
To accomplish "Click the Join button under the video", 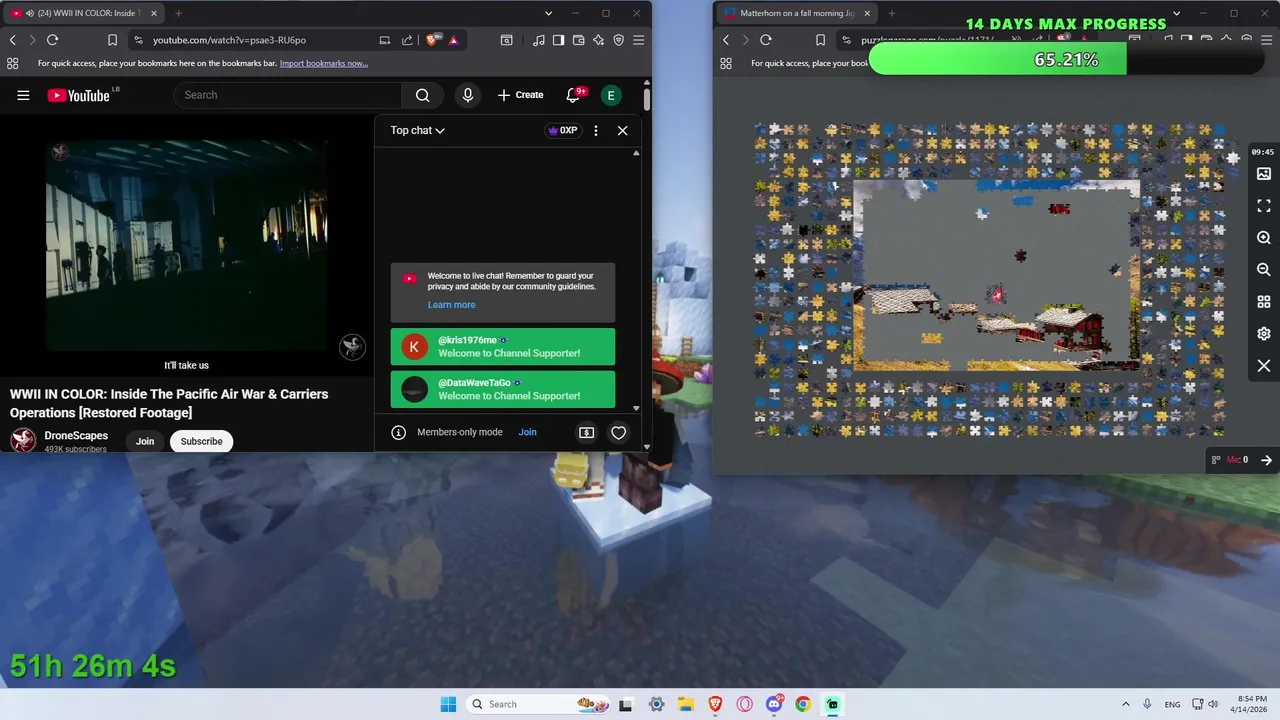I will point(145,441).
